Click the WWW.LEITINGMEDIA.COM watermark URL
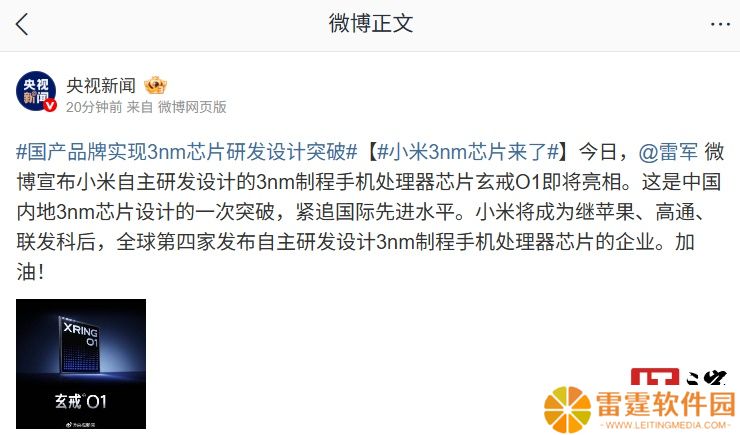The height and width of the screenshot is (435, 740). (665, 425)
